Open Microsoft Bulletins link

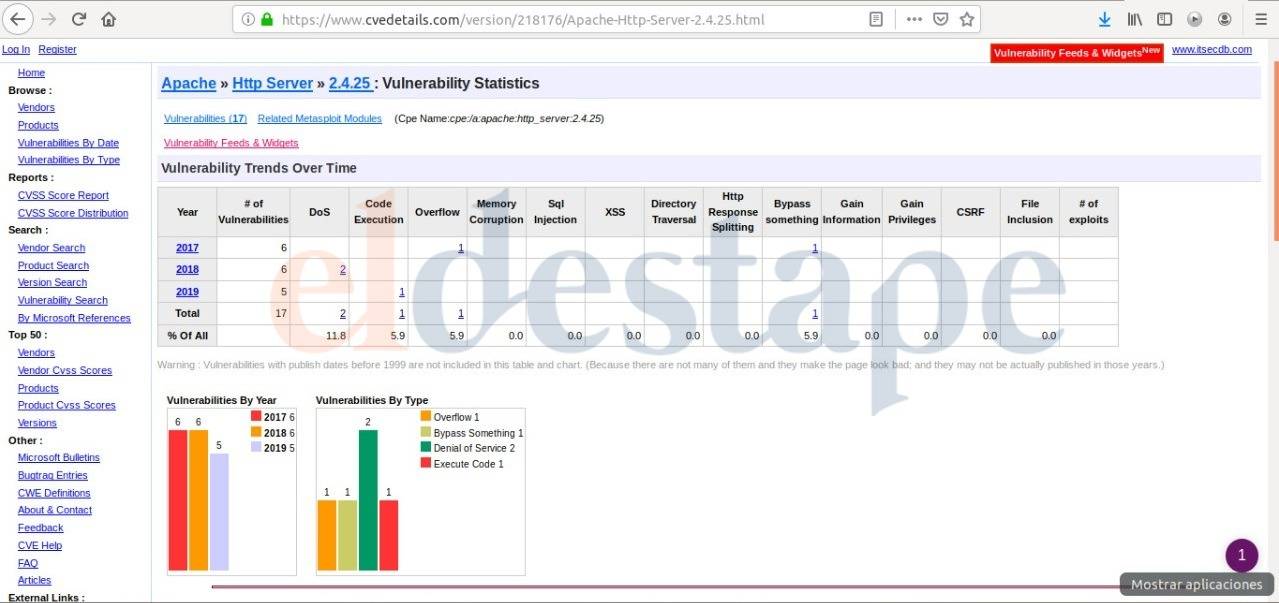[59, 458]
